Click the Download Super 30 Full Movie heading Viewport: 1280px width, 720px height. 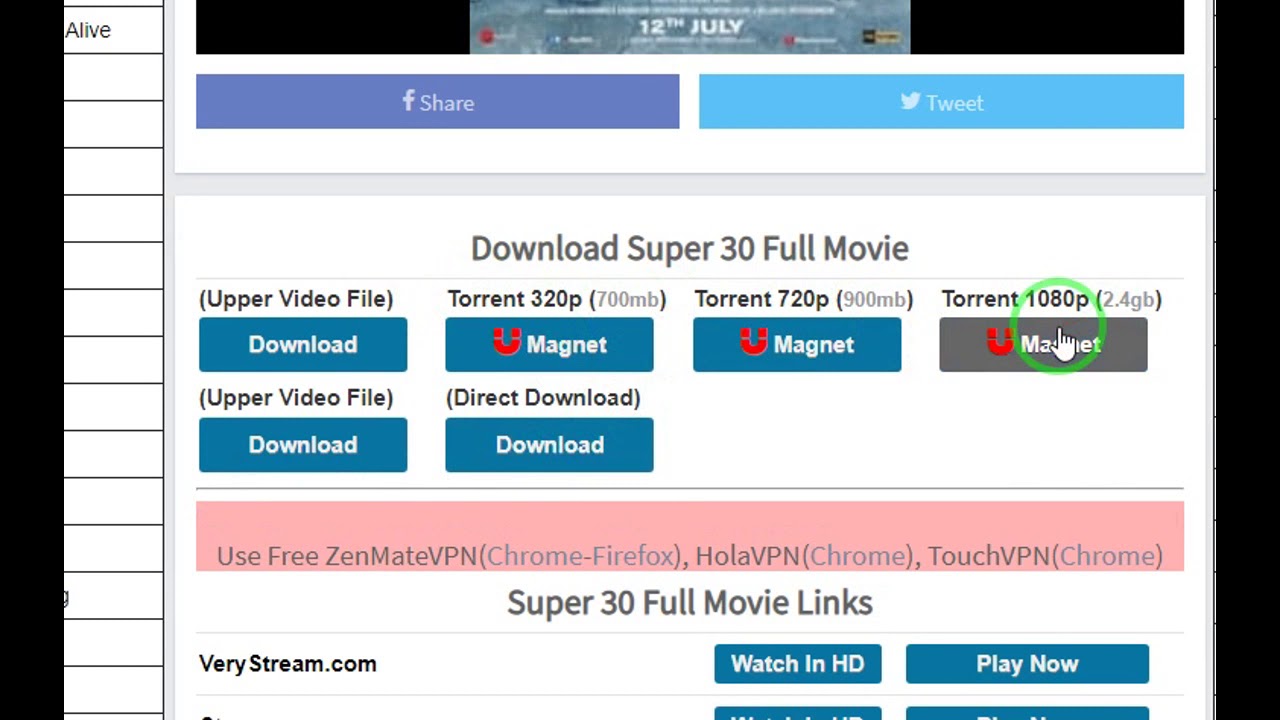(690, 248)
